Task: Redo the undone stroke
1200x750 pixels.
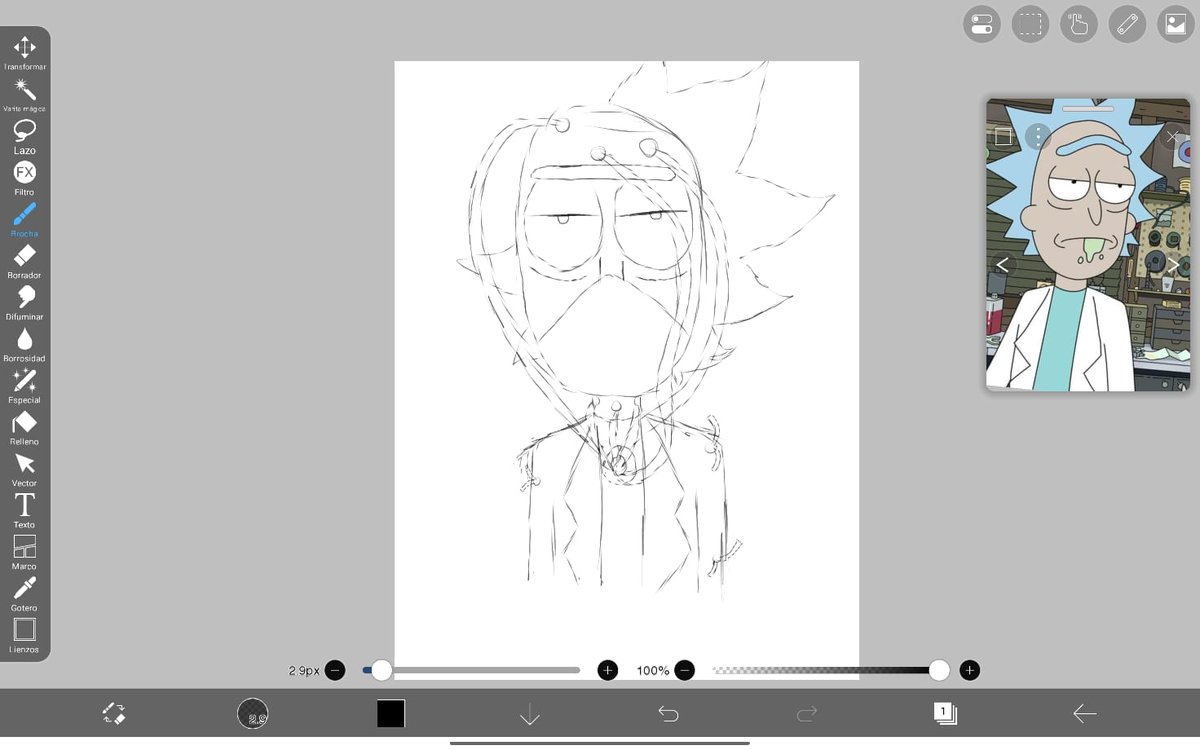Action: 807,713
